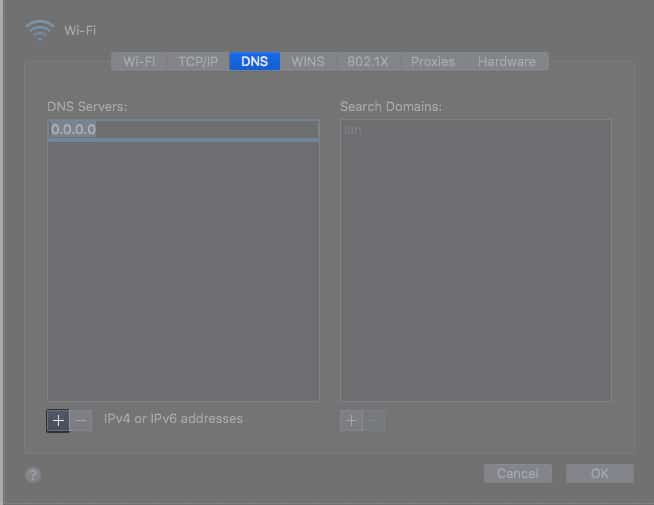This screenshot has height=505, width=654.
Task: Open help with question mark button
Action: pos(33,475)
